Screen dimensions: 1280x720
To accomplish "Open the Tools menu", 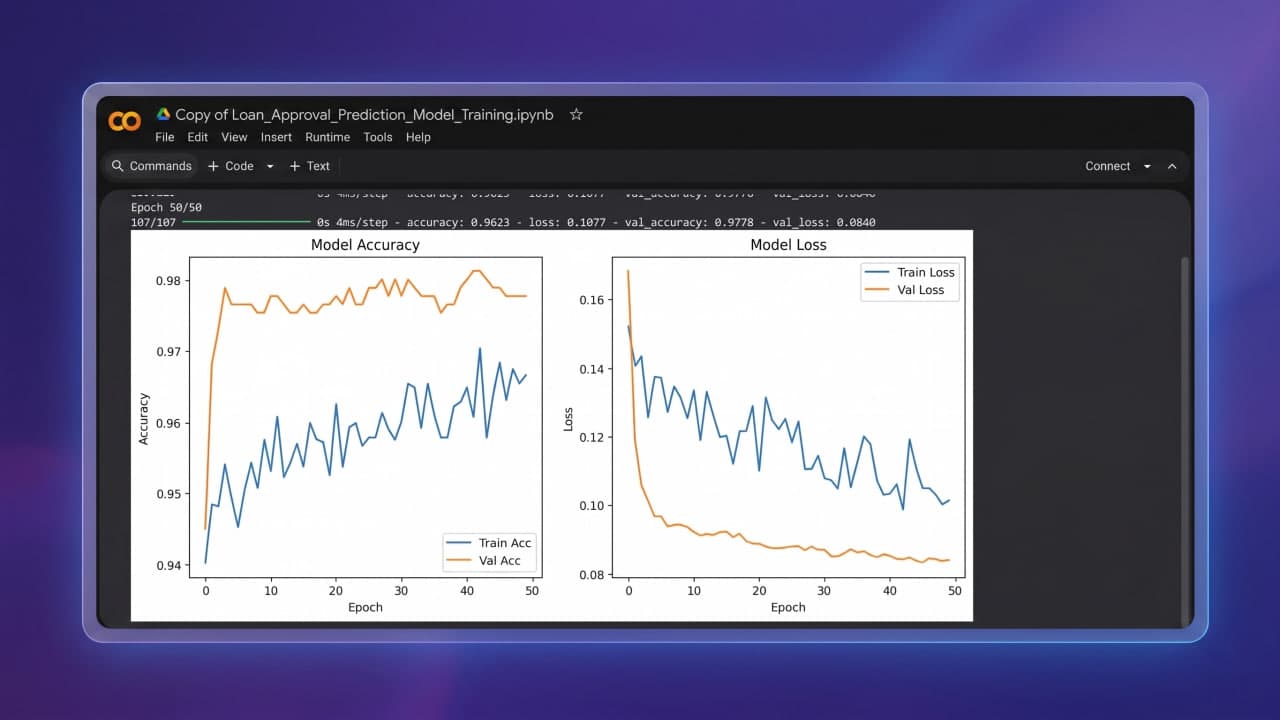I will 378,137.
